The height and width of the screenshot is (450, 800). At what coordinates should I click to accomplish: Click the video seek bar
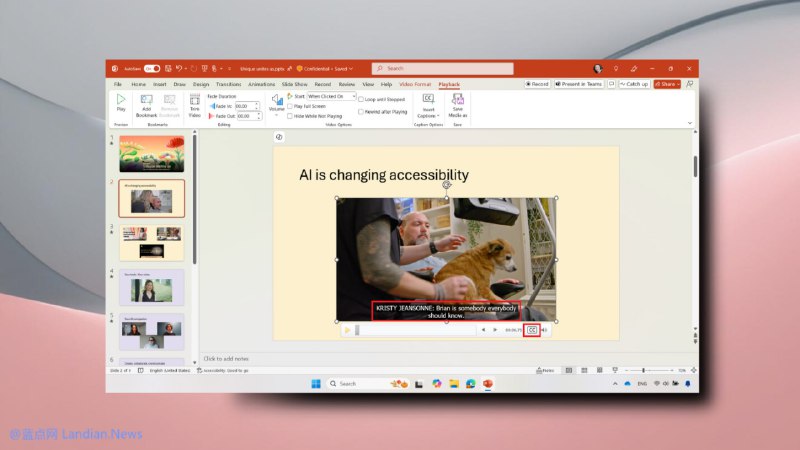tap(415, 330)
